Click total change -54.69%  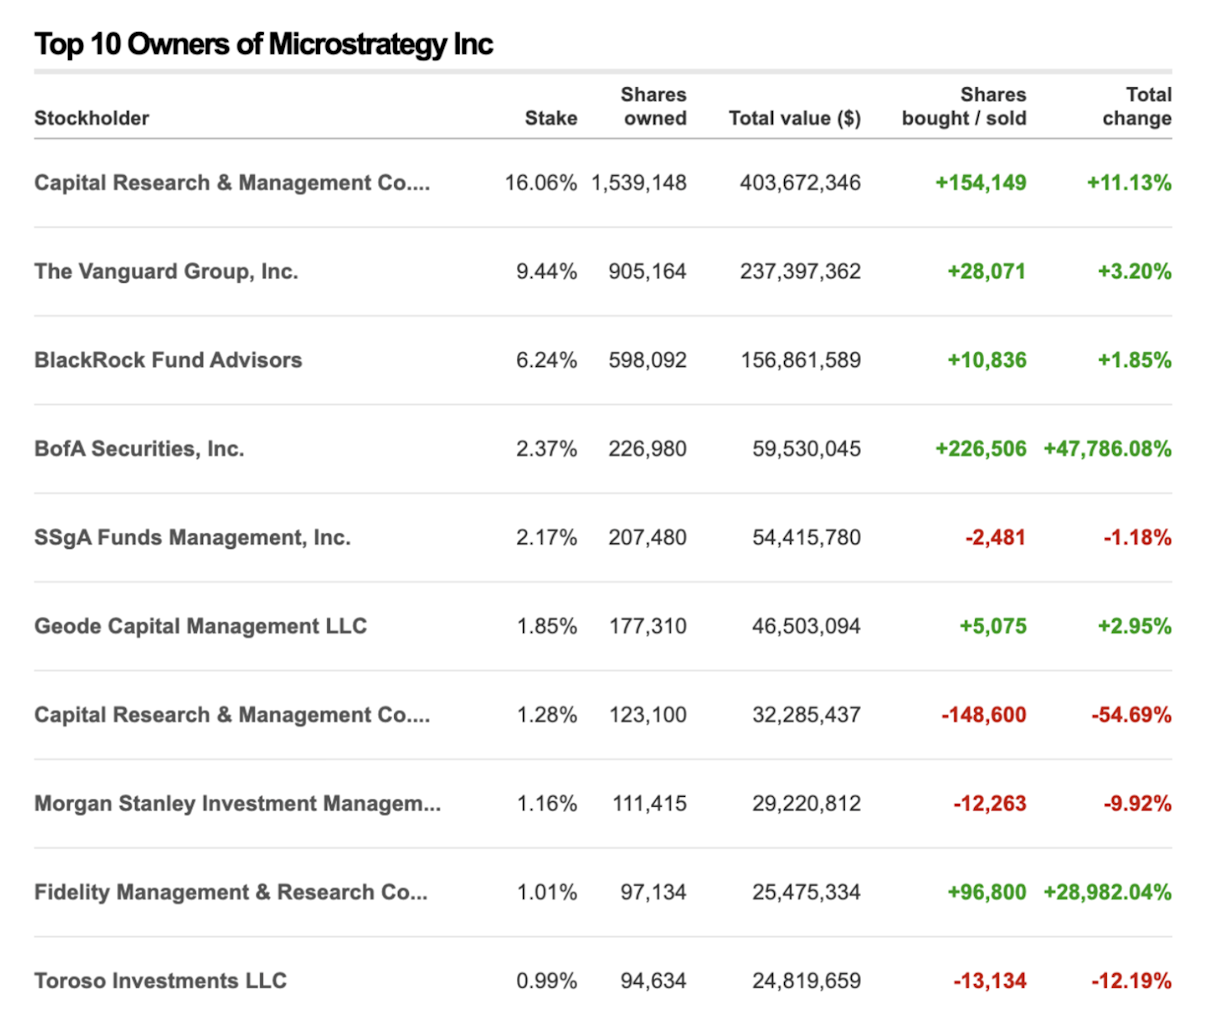point(1132,715)
